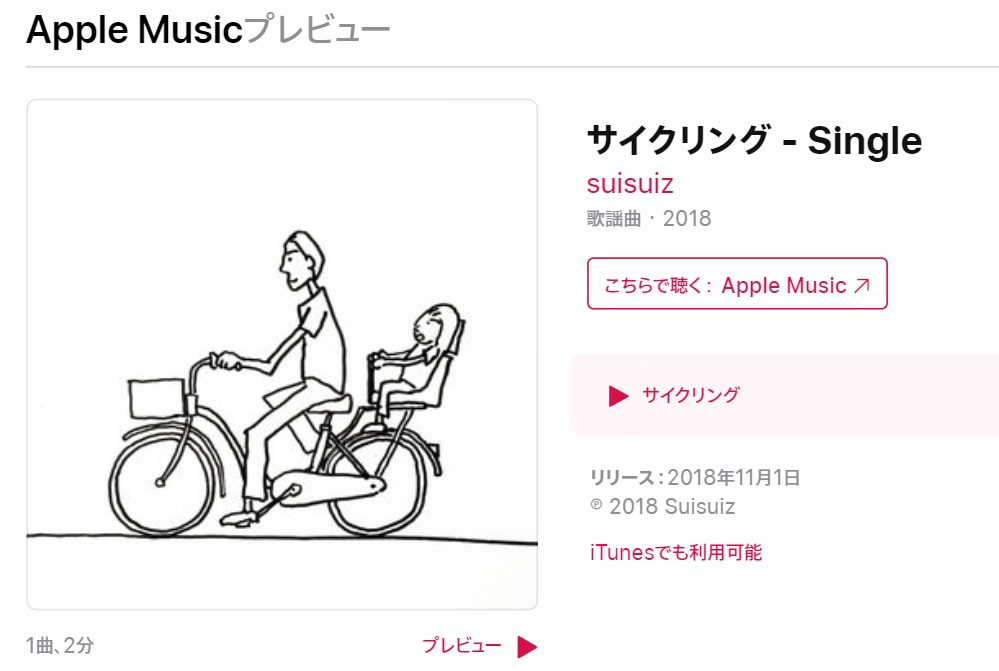This screenshot has width=999, height=671.
Task: Click the 1曲、2分 song count text
Action: (60, 646)
